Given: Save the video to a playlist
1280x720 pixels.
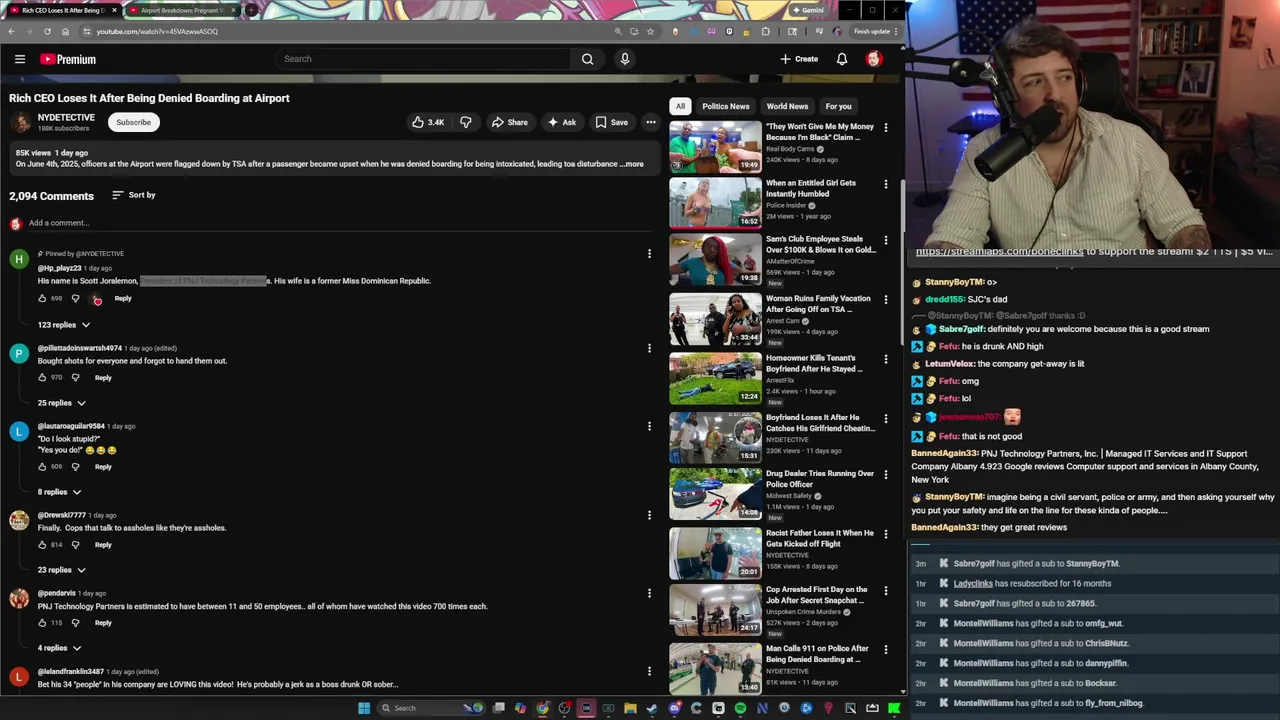Looking at the screenshot, I should (611, 122).
